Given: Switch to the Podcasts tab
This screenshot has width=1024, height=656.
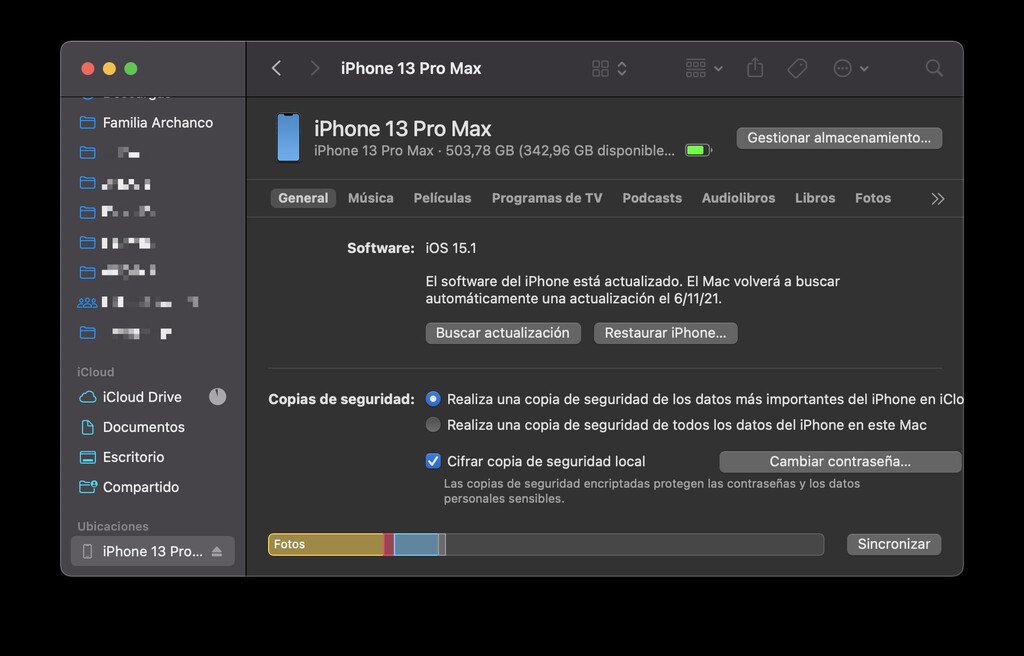Looking at the screenshot, I should pyautogui.click(x=651, y=198).
